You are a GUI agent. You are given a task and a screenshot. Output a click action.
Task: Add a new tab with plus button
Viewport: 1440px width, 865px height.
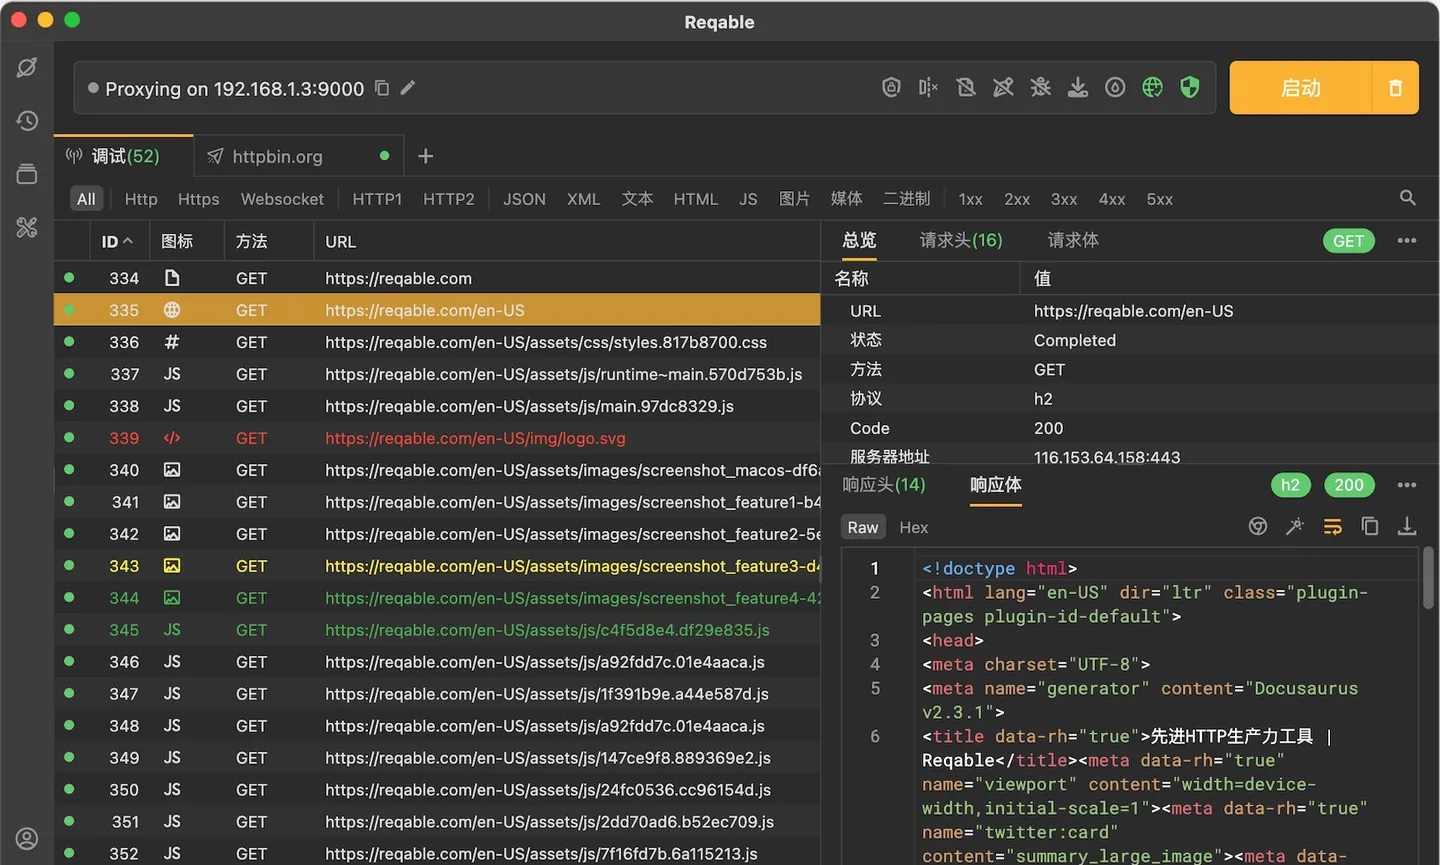[x=426, y=156]
